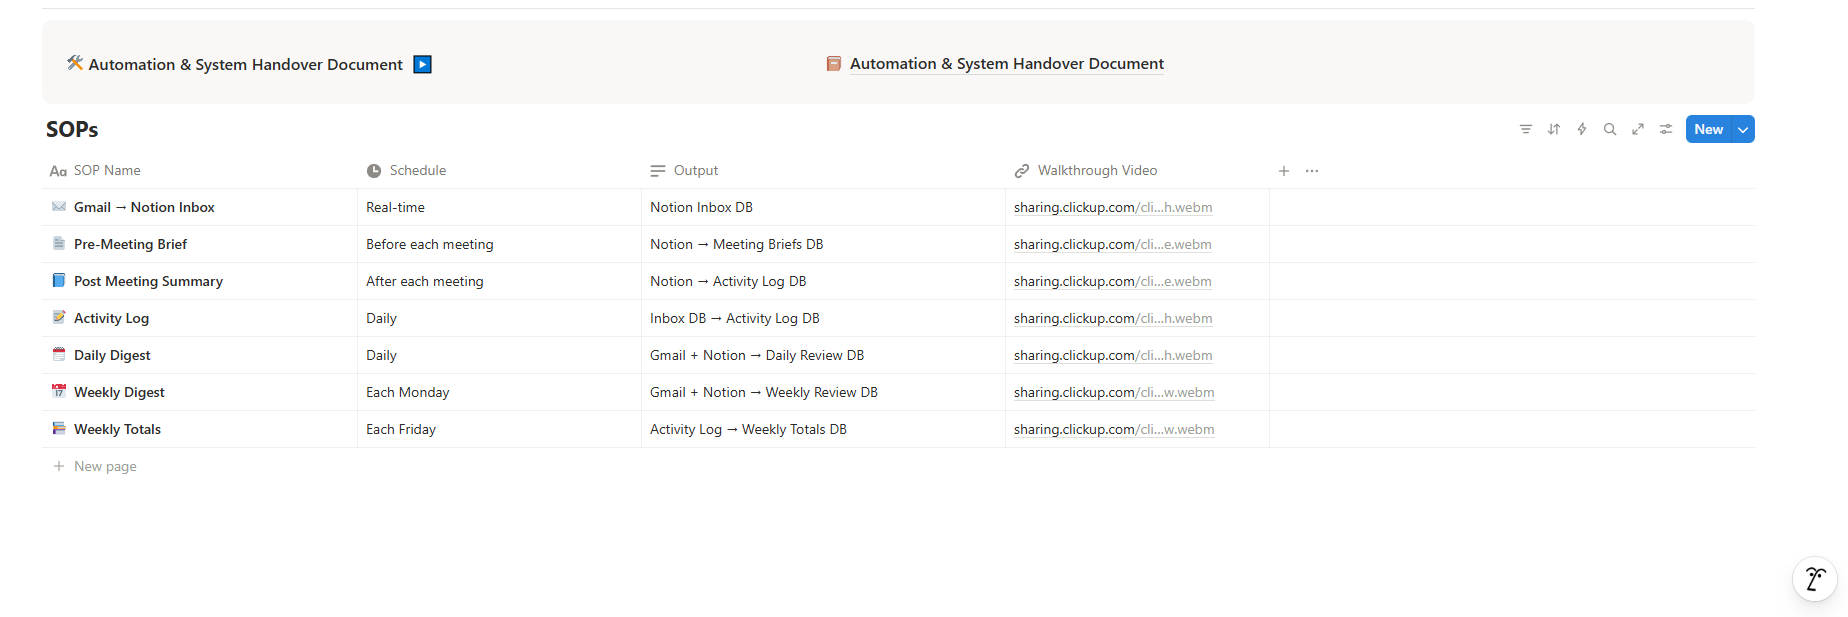Open the Walkthrough Video column header
Viewport: 1848px width, 617px height.
tap(1137, 171)
